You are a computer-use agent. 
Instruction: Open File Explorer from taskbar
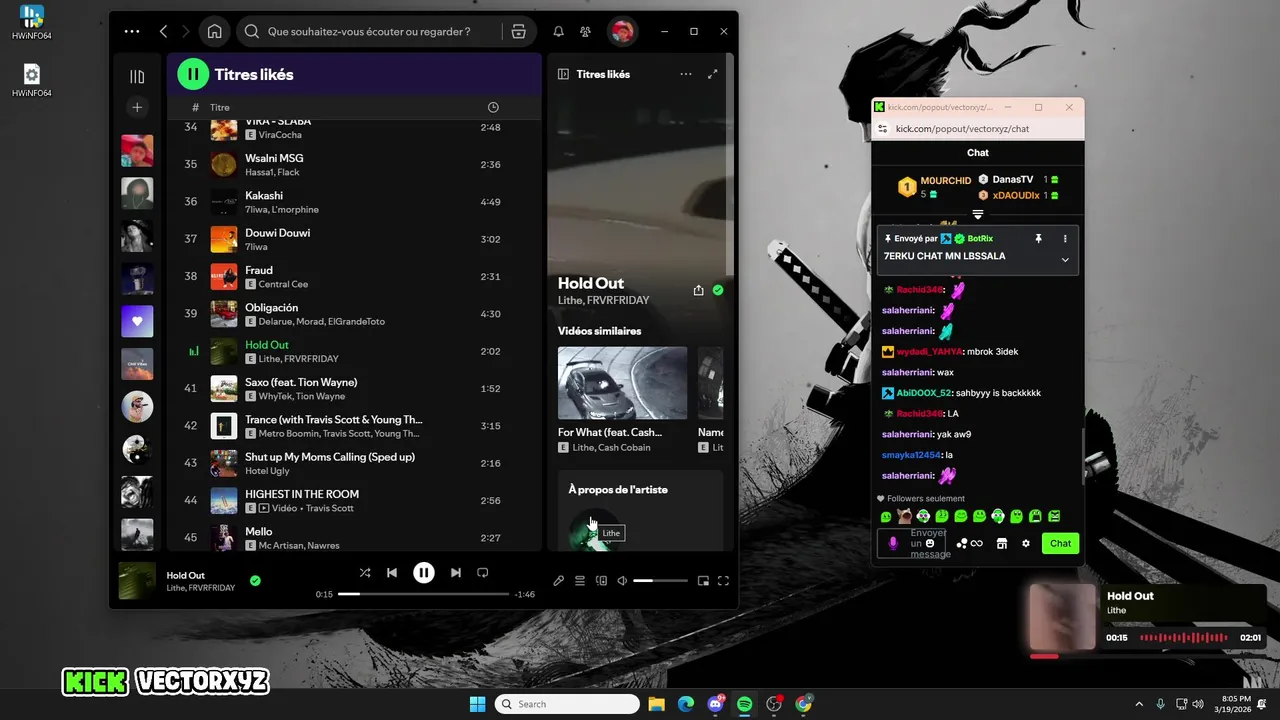(x=657, y=704)
